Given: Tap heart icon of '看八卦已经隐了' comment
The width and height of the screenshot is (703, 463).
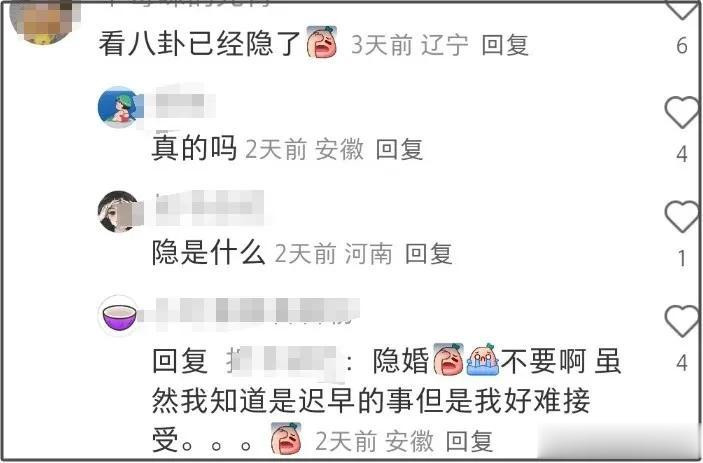Looking at the screenshot, I should [x=682, y=10].
